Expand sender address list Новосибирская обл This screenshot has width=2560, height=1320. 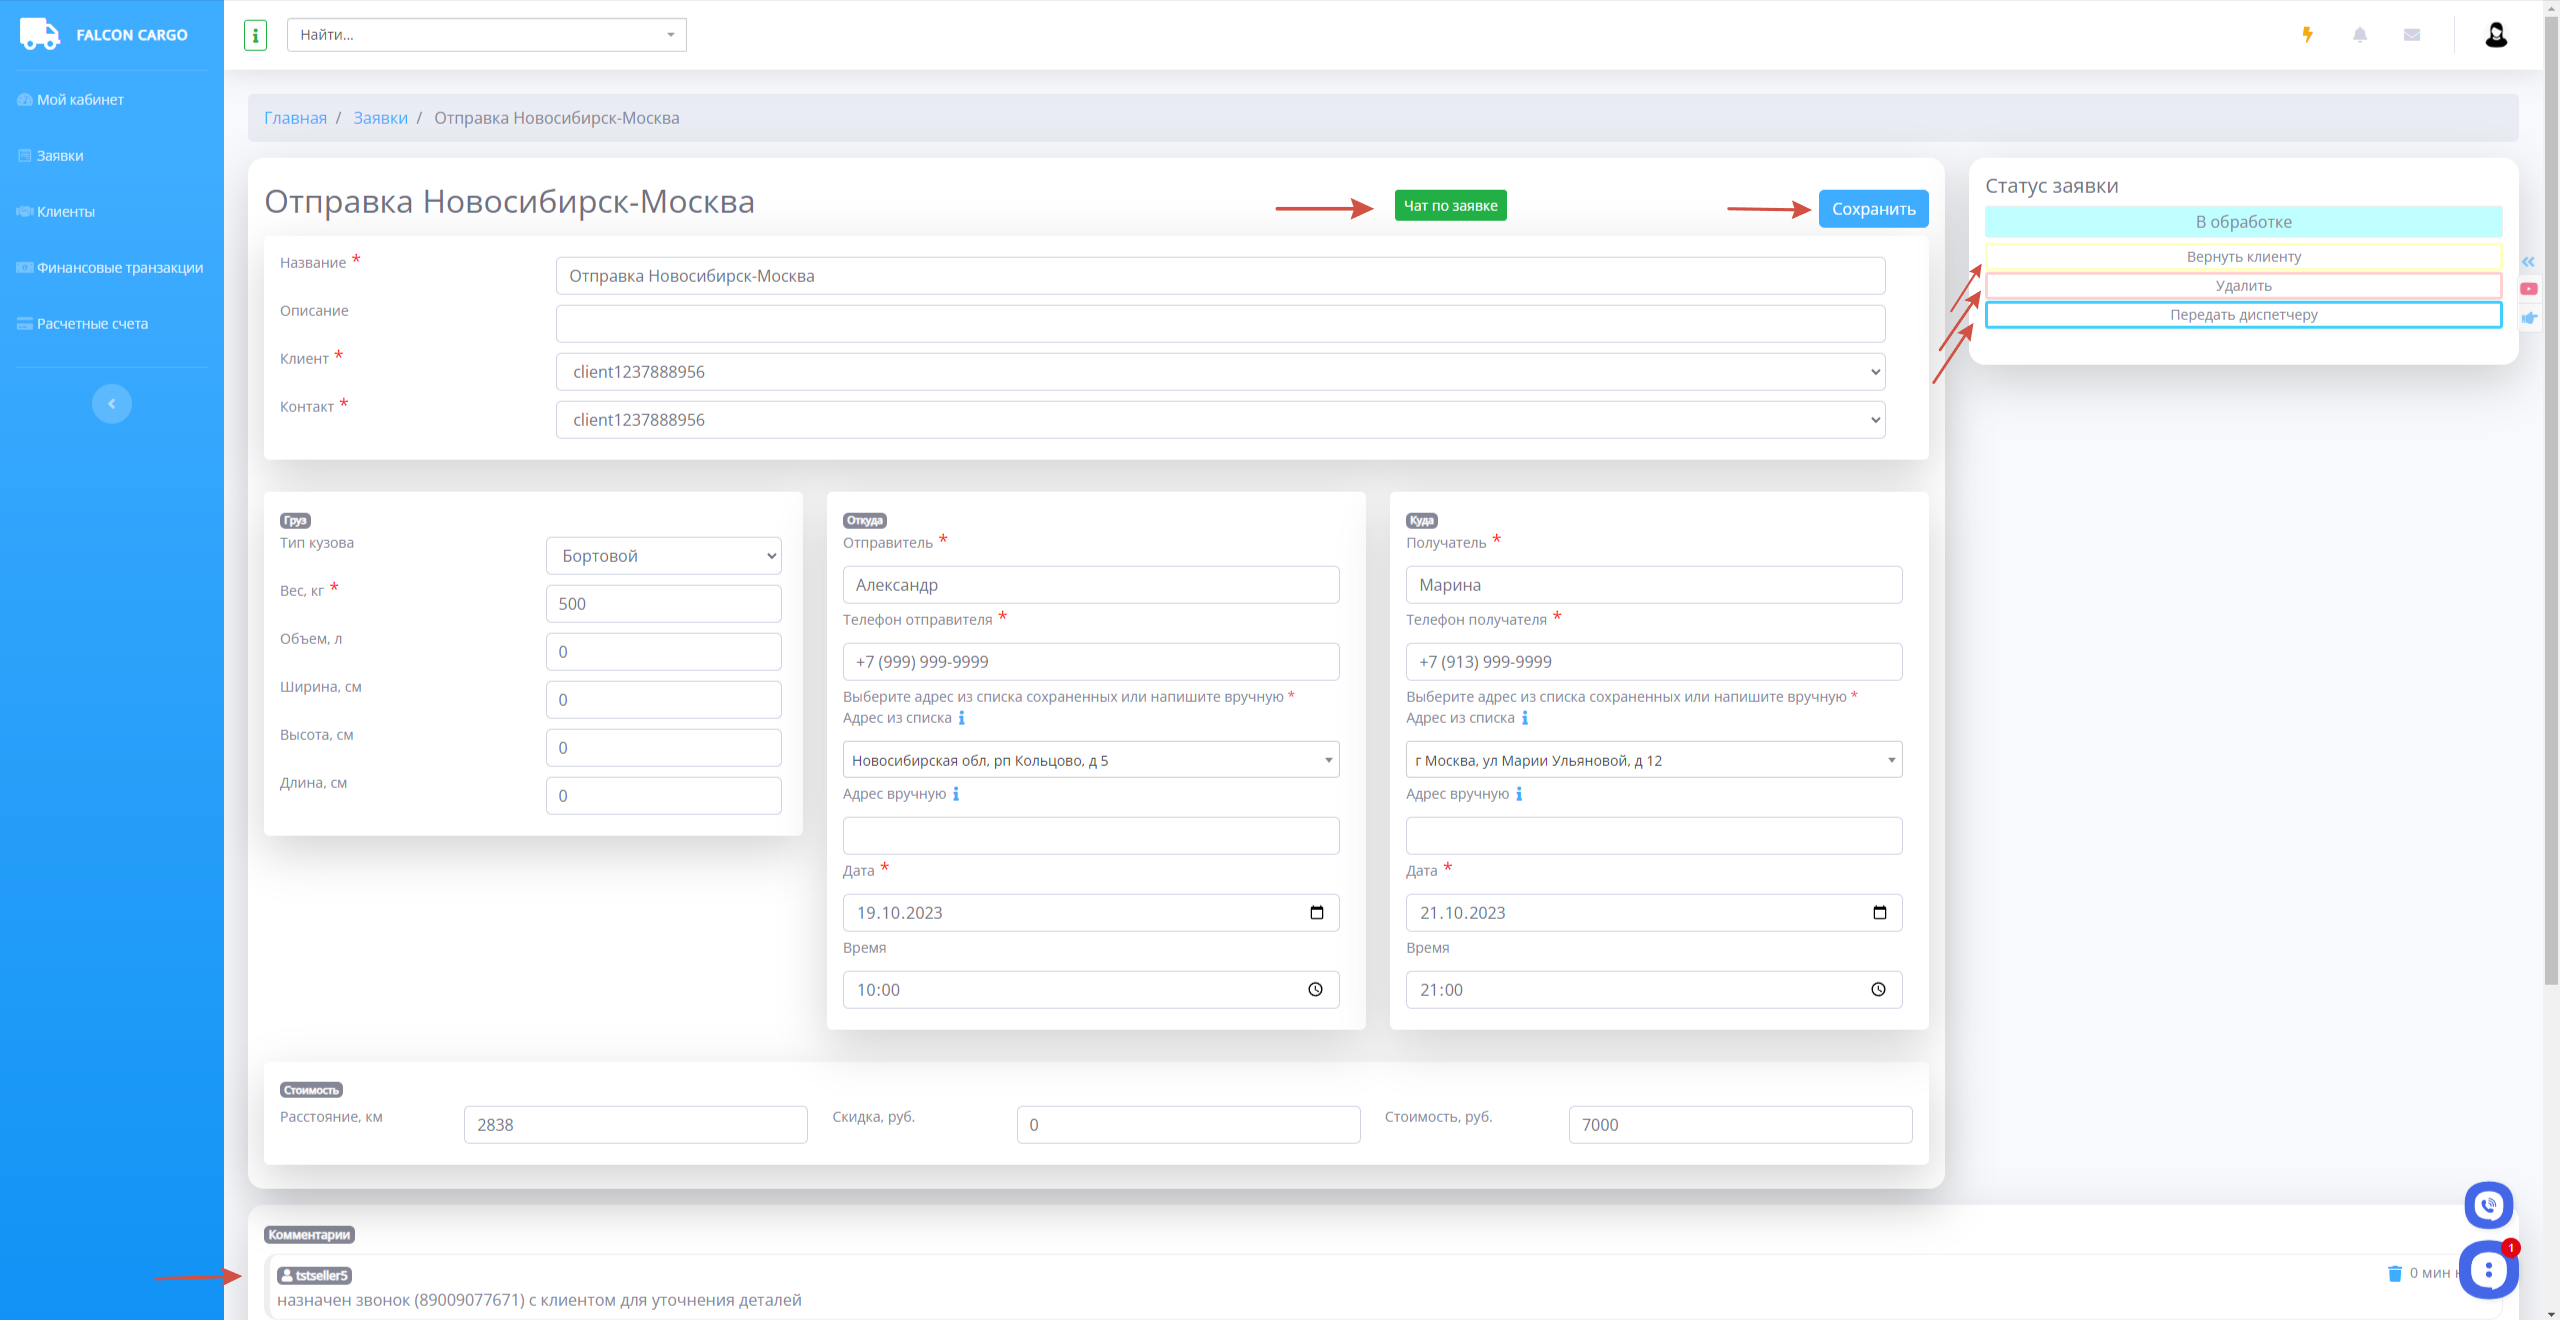[x=1090, y=760]
